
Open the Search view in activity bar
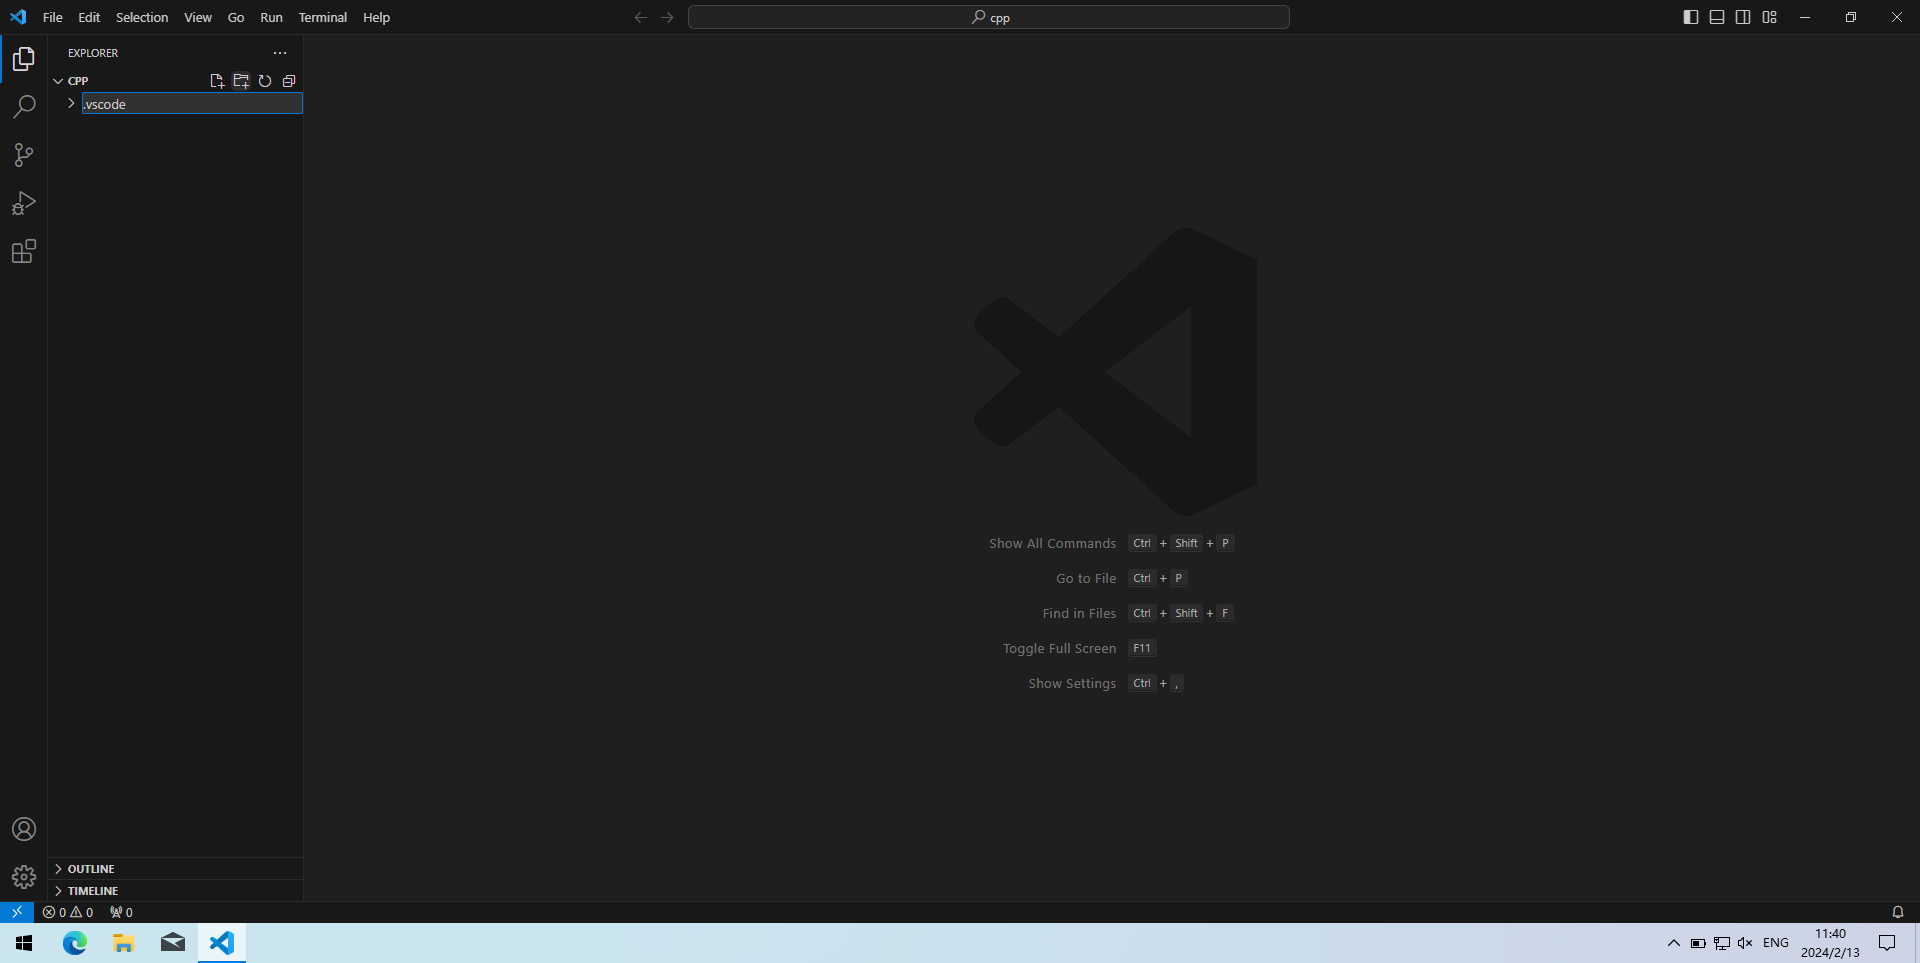coord(24,107)
